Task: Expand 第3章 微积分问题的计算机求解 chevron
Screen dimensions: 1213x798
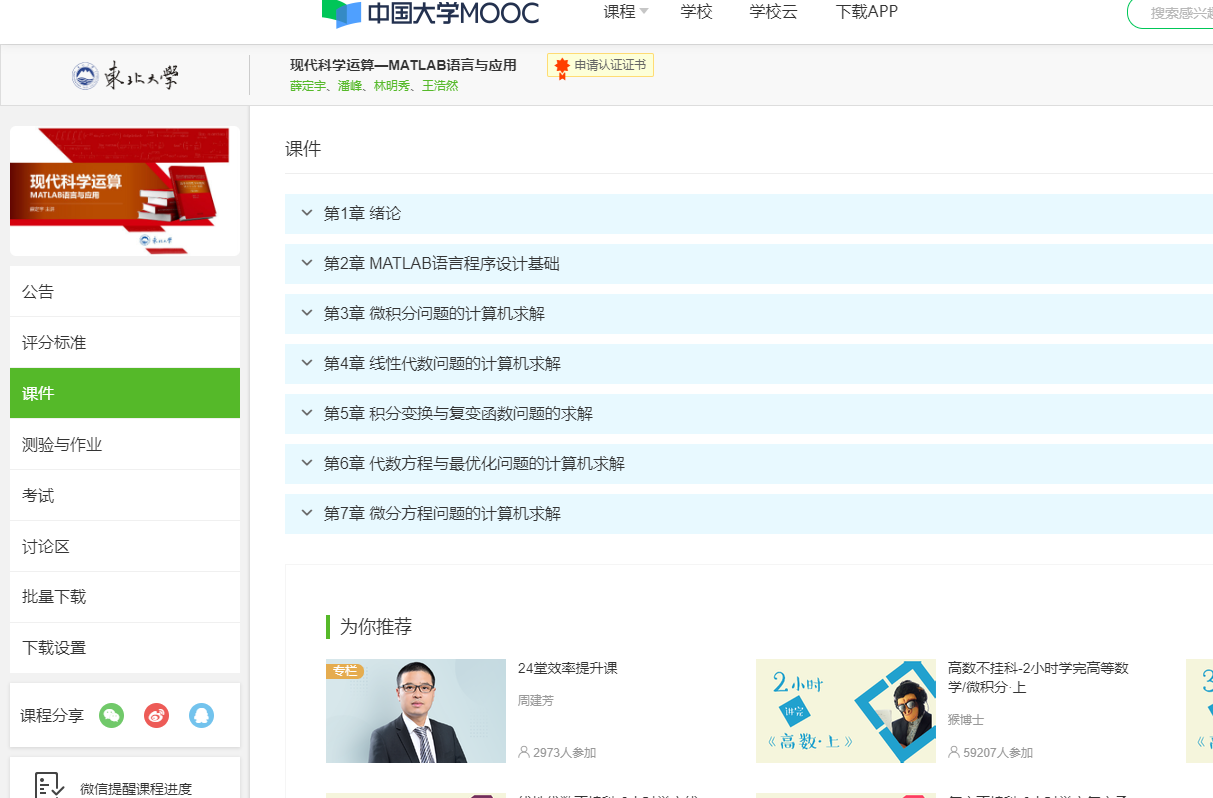Action: [x=307, y=313]
